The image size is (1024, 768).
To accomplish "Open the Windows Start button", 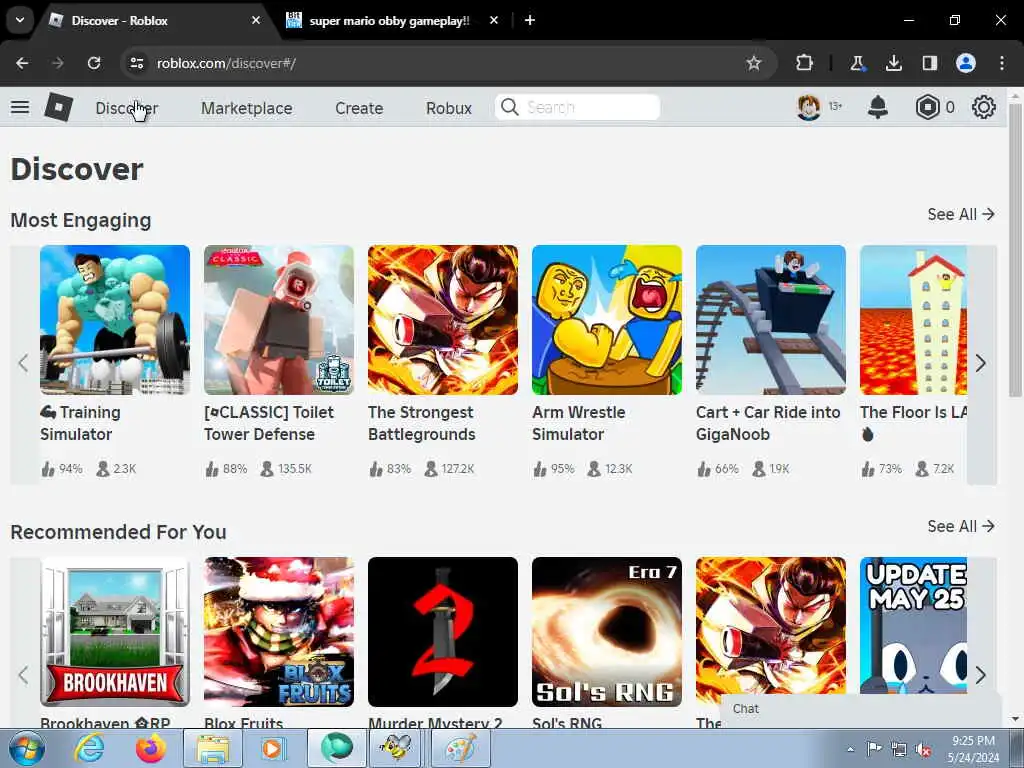I will coord(26,748).
